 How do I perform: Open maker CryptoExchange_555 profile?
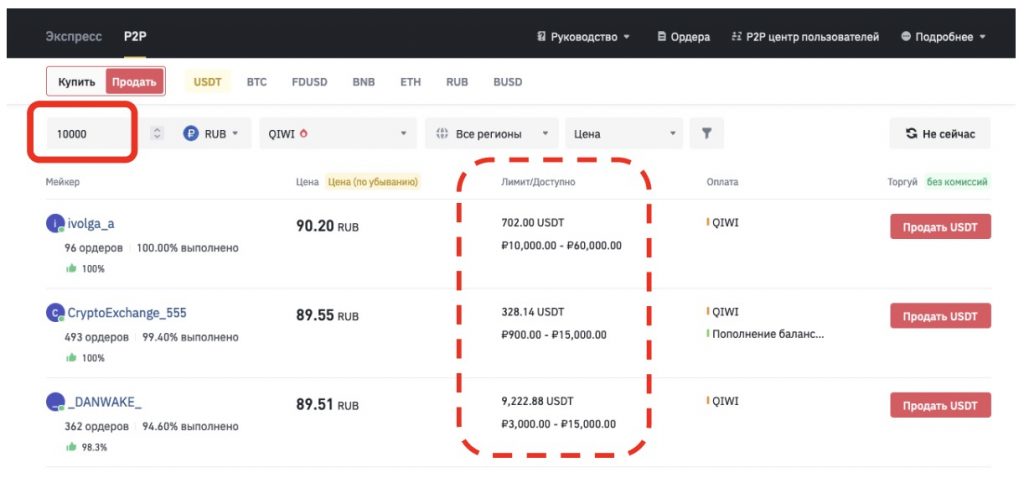127,313
